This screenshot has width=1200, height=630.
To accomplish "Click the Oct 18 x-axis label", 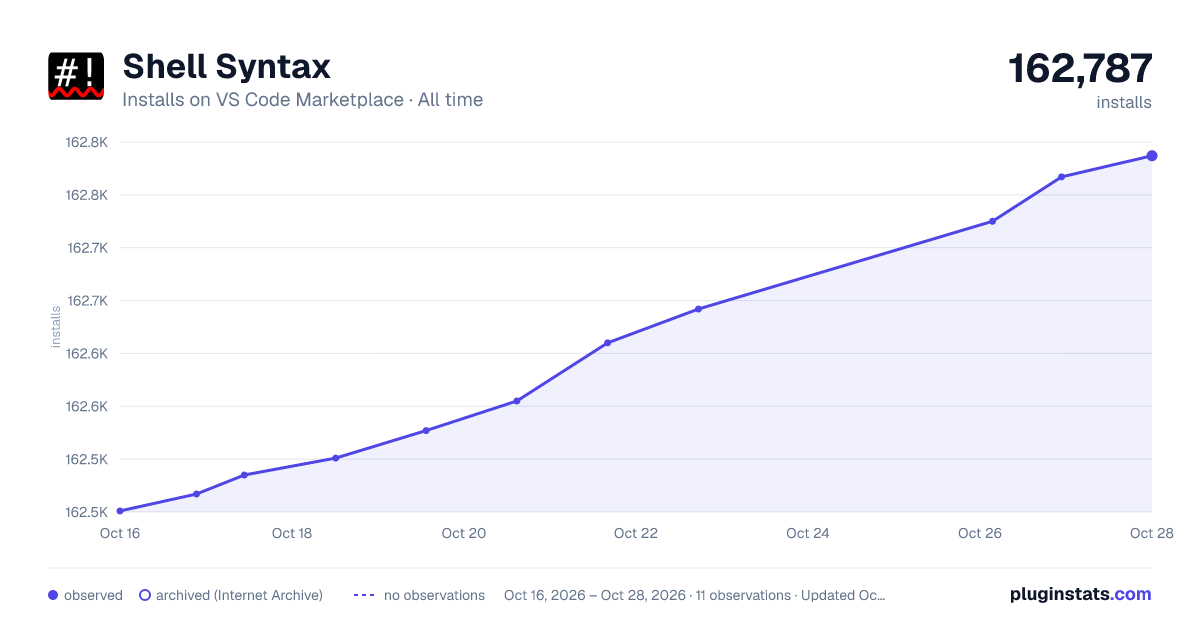I will pos(292,533).
